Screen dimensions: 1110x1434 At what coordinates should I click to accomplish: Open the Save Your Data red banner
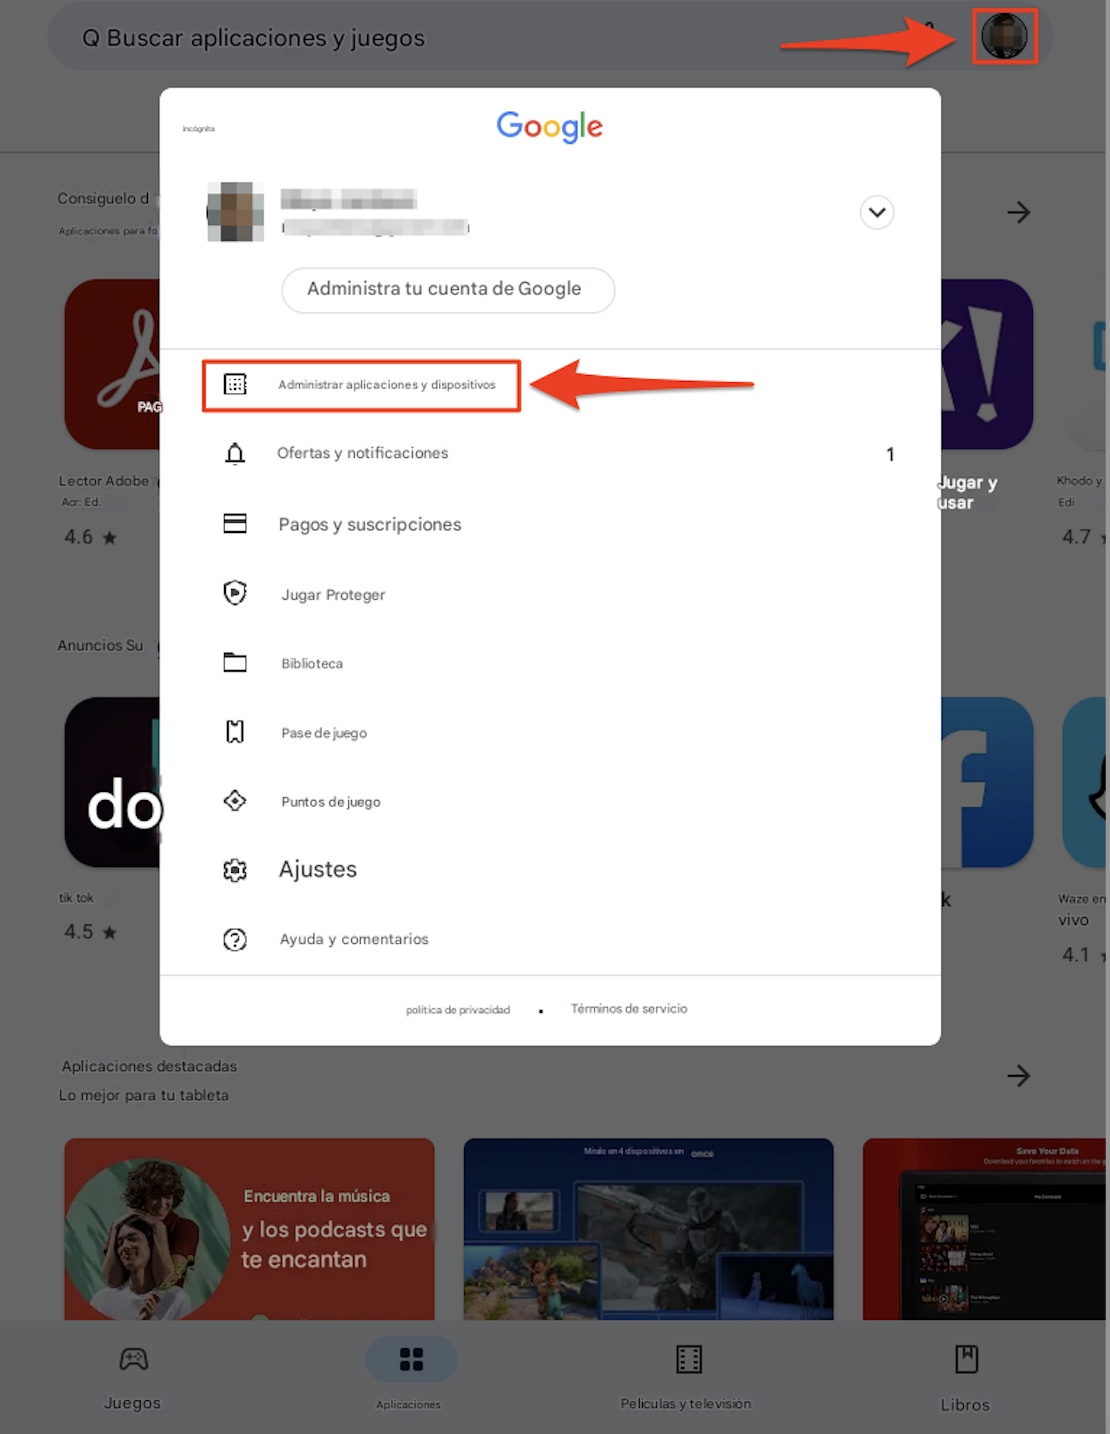click(x=986, y=1229)
